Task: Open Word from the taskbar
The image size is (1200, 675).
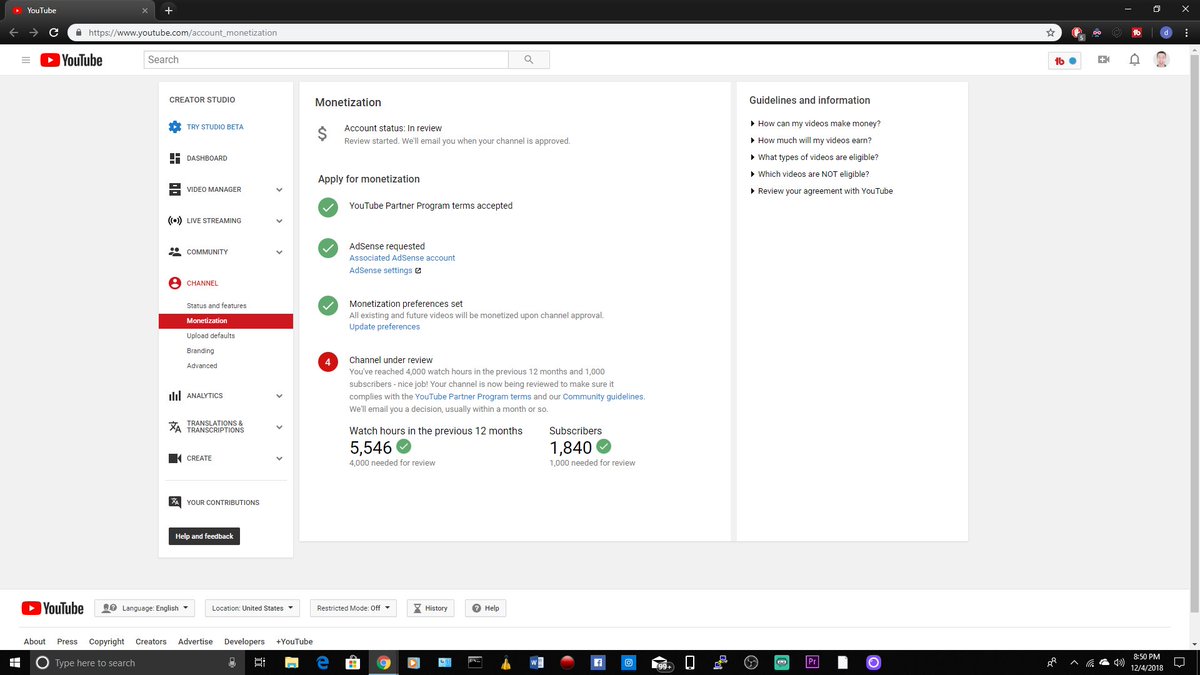Action: 535,662
